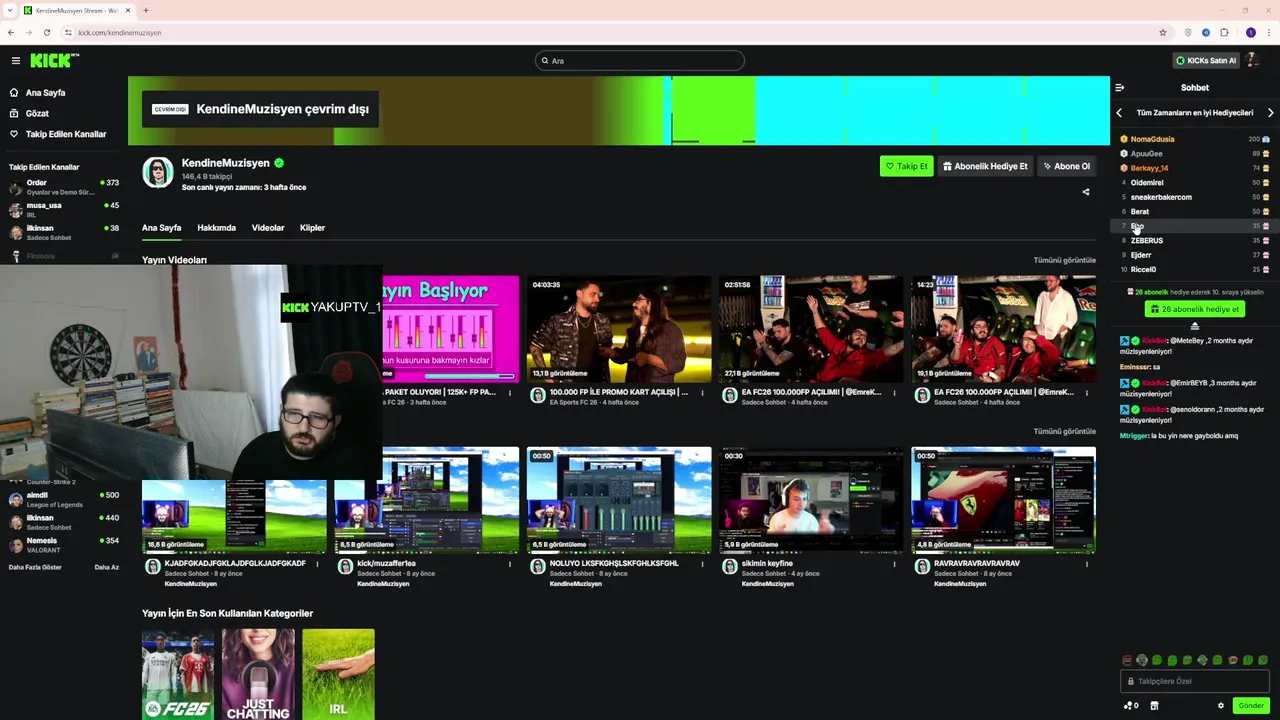Viewport: 1280px width, 720px height.
Task: Click Daha Fazla Göster in sidebar
Action: 35,567
